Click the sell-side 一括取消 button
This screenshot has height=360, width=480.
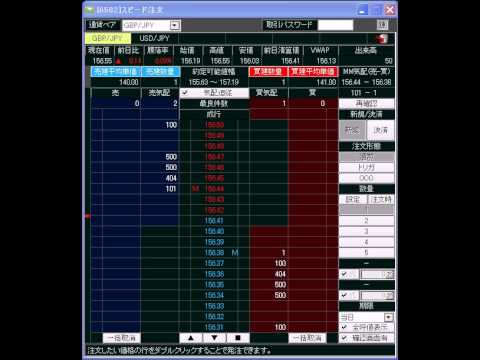(x=121, y=338)
